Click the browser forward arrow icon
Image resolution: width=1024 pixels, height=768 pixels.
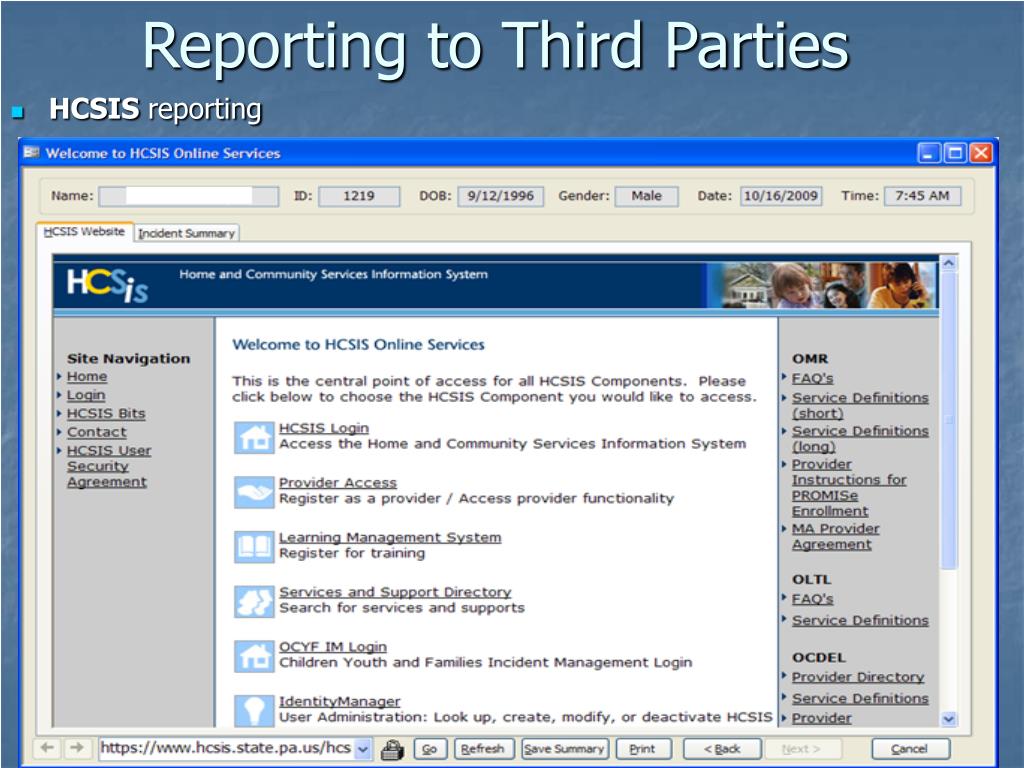pyautogui.click(x=76, y=748)
